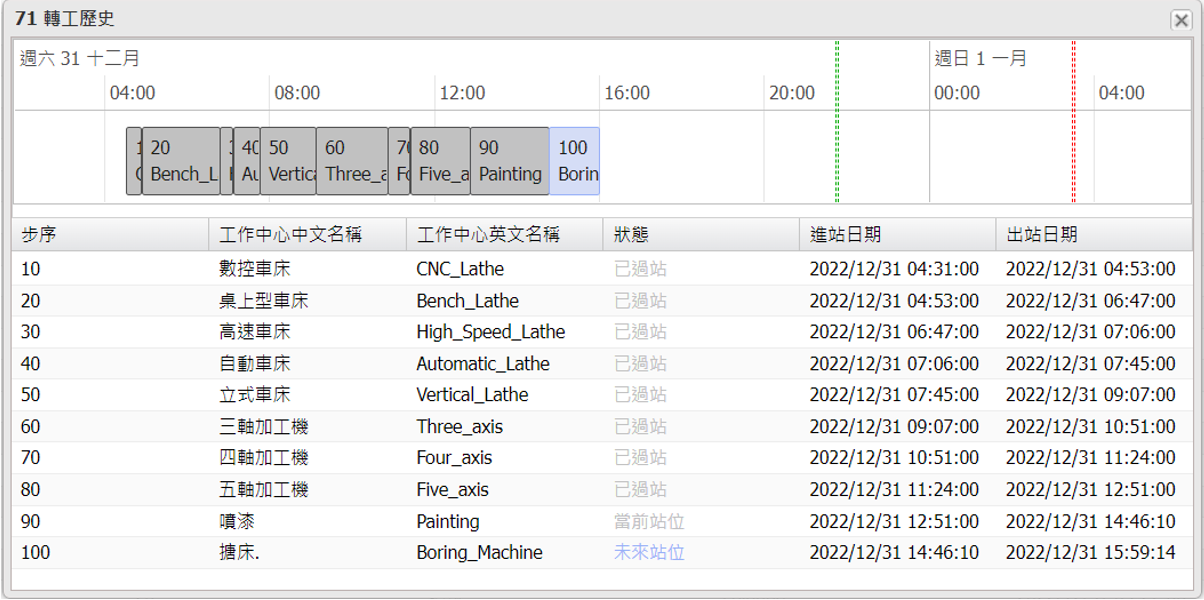Select the 50 Vertical timeline block
The height and width of the screenshot is (600, 1204).
coord(288,161)
